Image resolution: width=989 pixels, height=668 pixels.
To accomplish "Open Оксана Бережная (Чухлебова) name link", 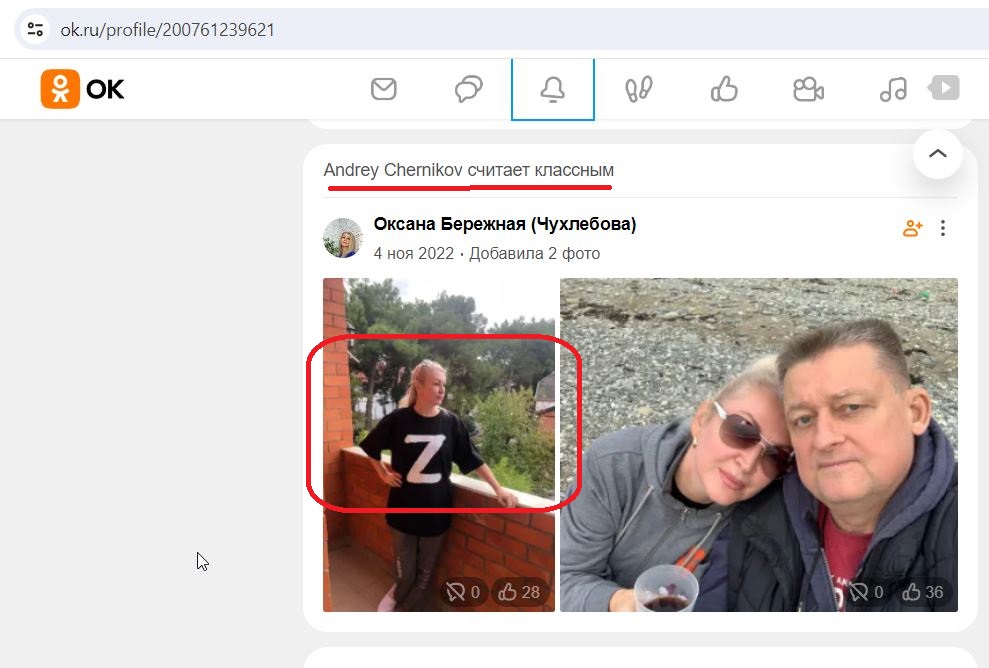I will (x=505, y=224).
